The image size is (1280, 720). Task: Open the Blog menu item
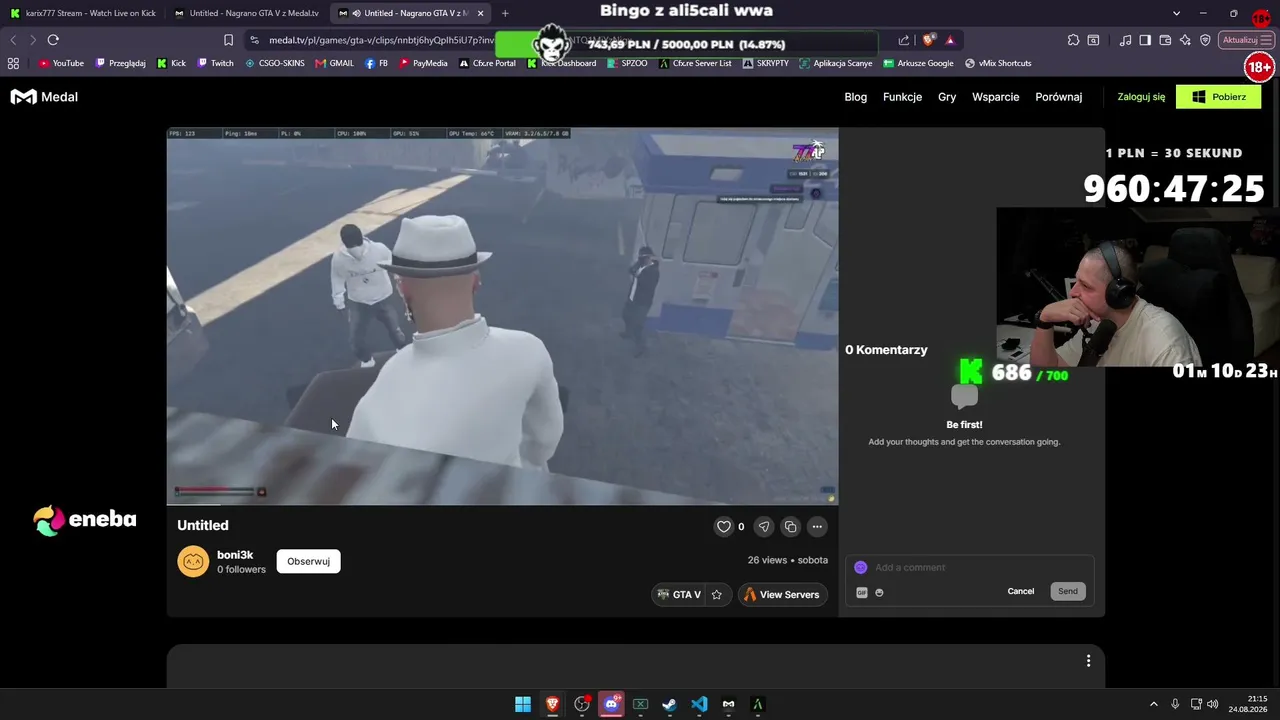click(855, 97)
